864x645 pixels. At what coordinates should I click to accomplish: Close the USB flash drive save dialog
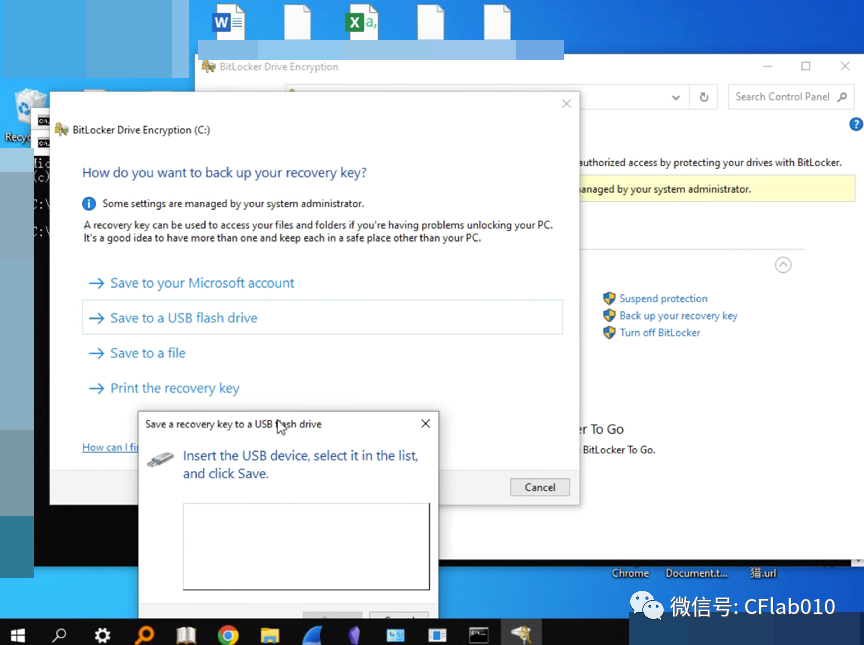(x=425, y=424)
